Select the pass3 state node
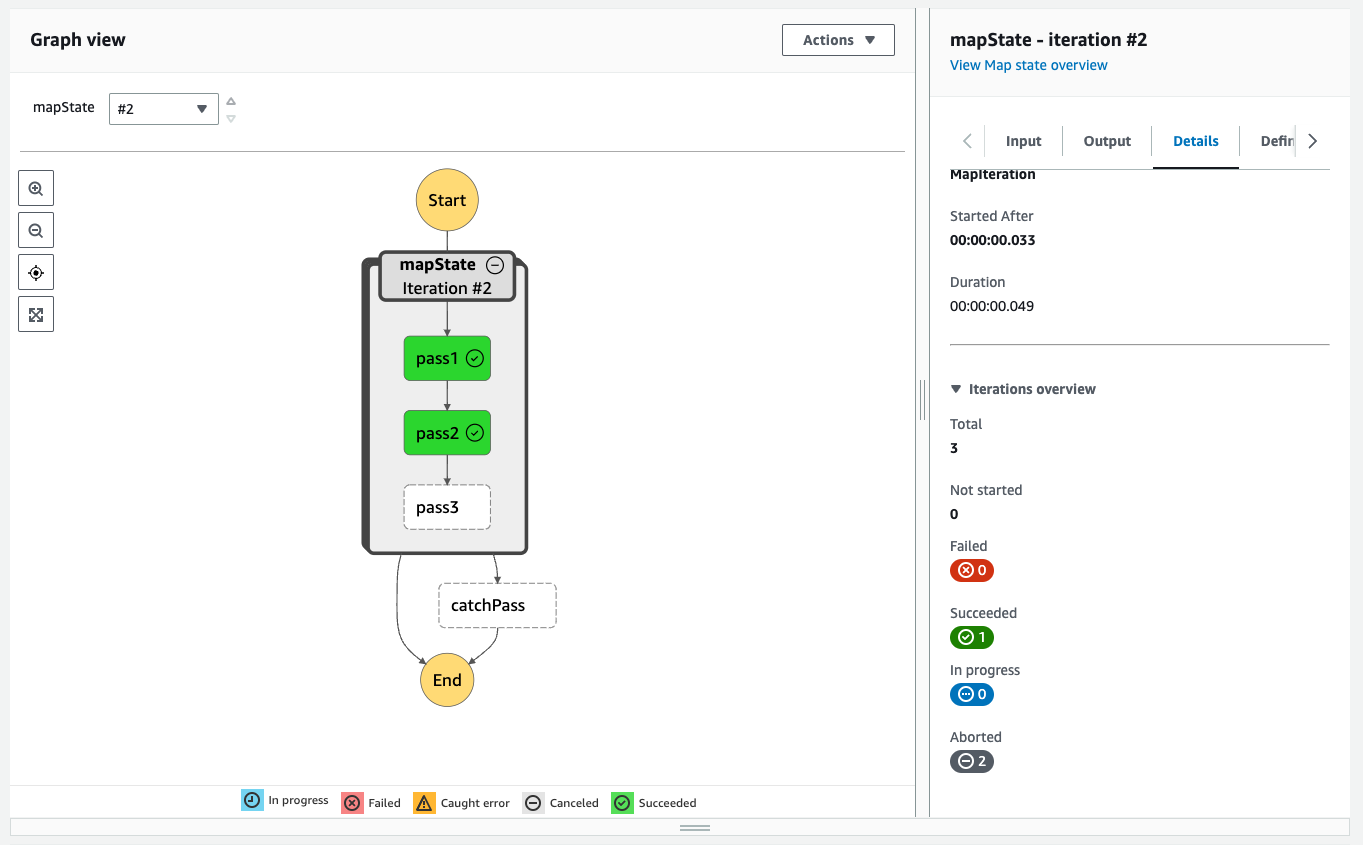Screen dimensions: 1363x845 click(x=447, y=507)
